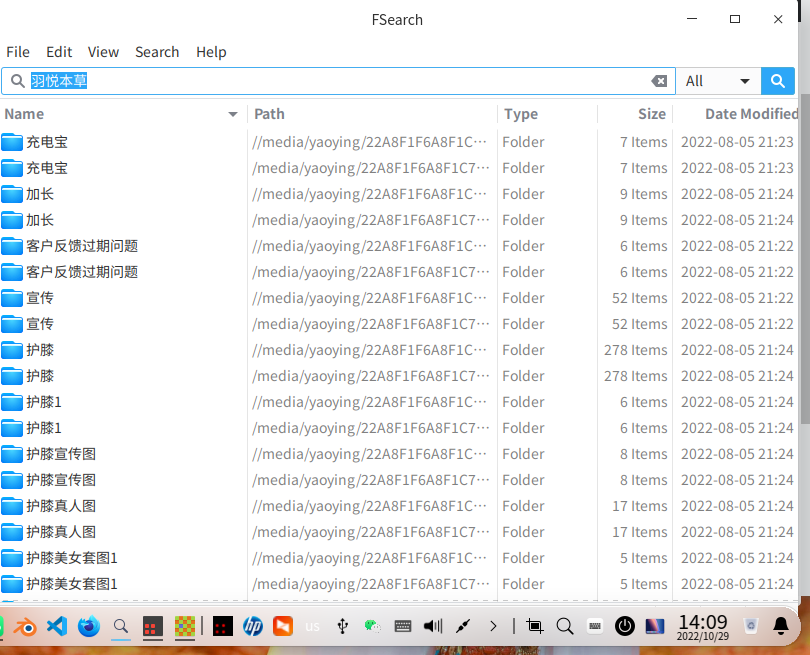Open Visual Studio Code from the taskbar

coord(57,626)
